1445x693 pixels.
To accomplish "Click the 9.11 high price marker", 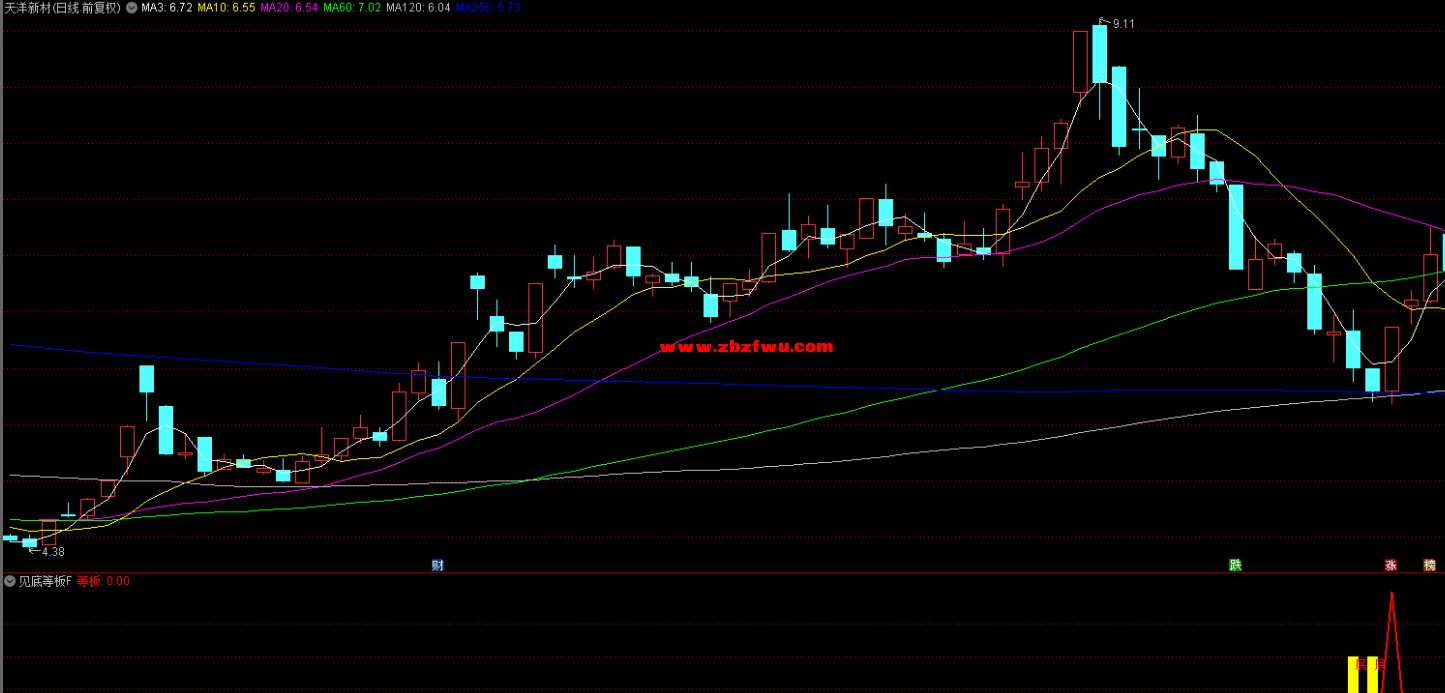I will pos(1122,23).
